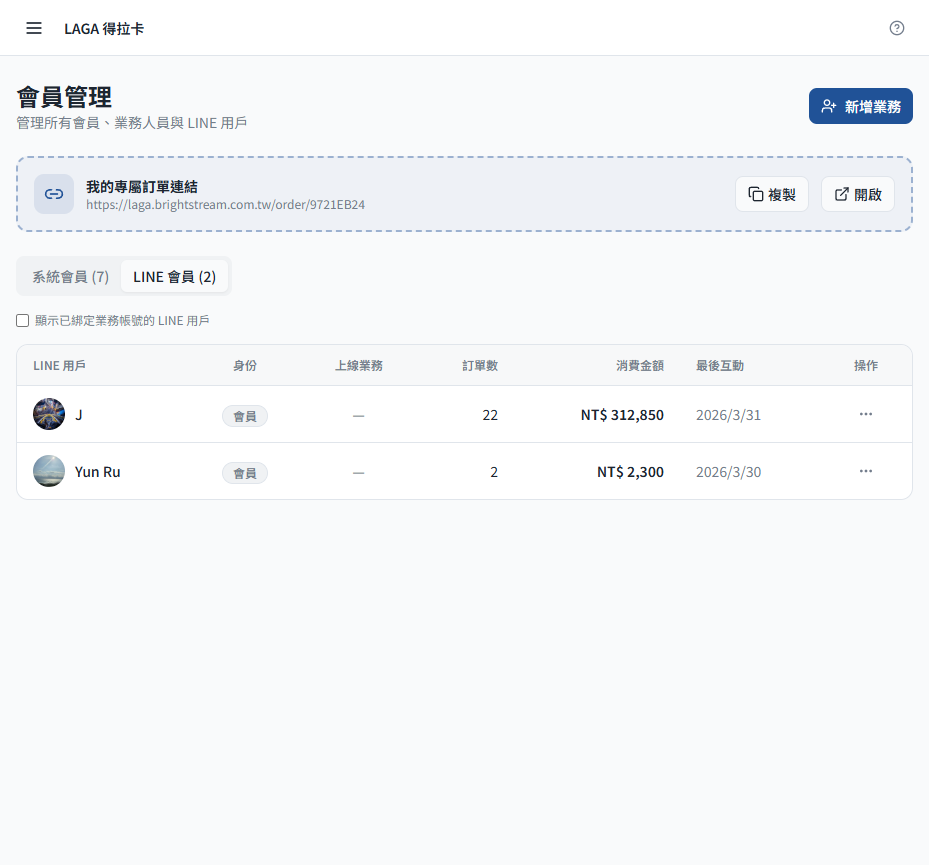
Task: Click the 最後互動 column header
Action: point(720,366)
